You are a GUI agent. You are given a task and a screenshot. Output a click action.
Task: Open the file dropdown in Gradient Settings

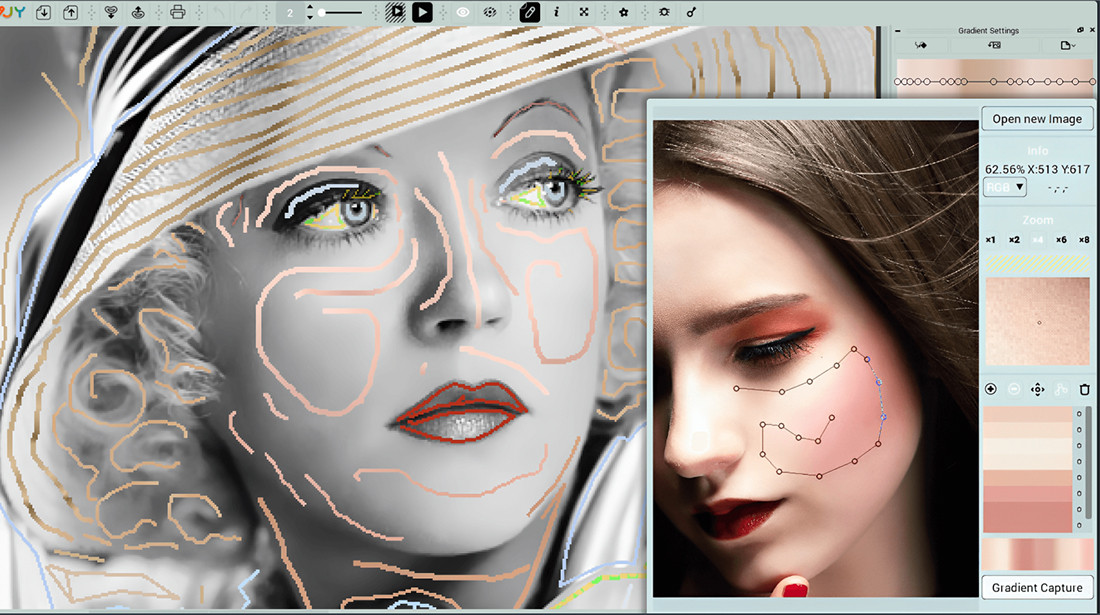pos(1068,45)
